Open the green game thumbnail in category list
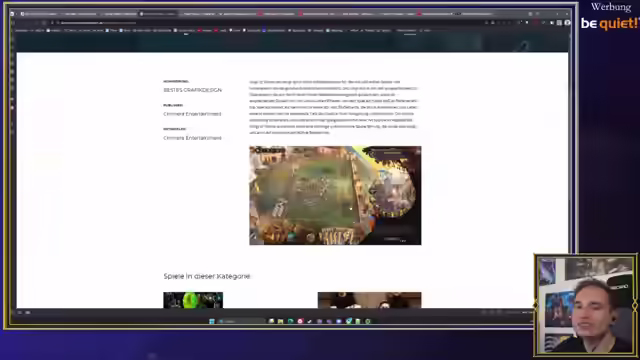640x360 pixels. click(x=193, y=300)
